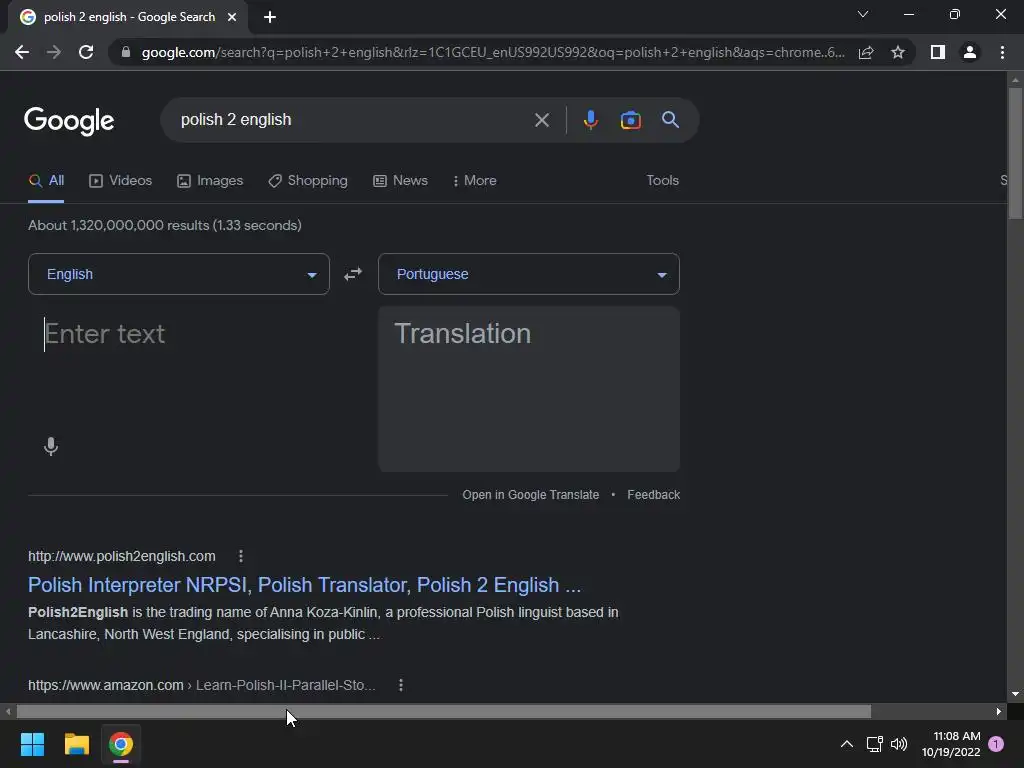Go to the Google homepage logo

click(x=69, y=121)
